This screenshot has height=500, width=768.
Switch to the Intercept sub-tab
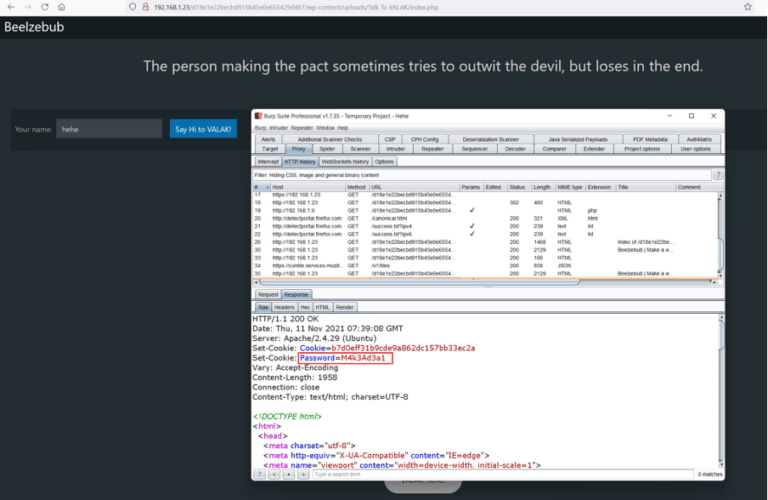coord(268,161)
